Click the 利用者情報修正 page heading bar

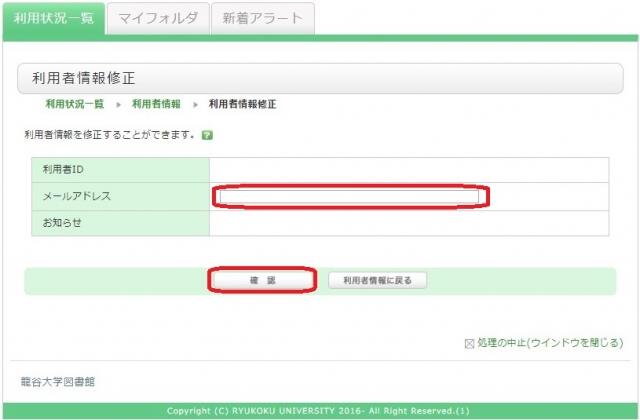click(320, 77)
